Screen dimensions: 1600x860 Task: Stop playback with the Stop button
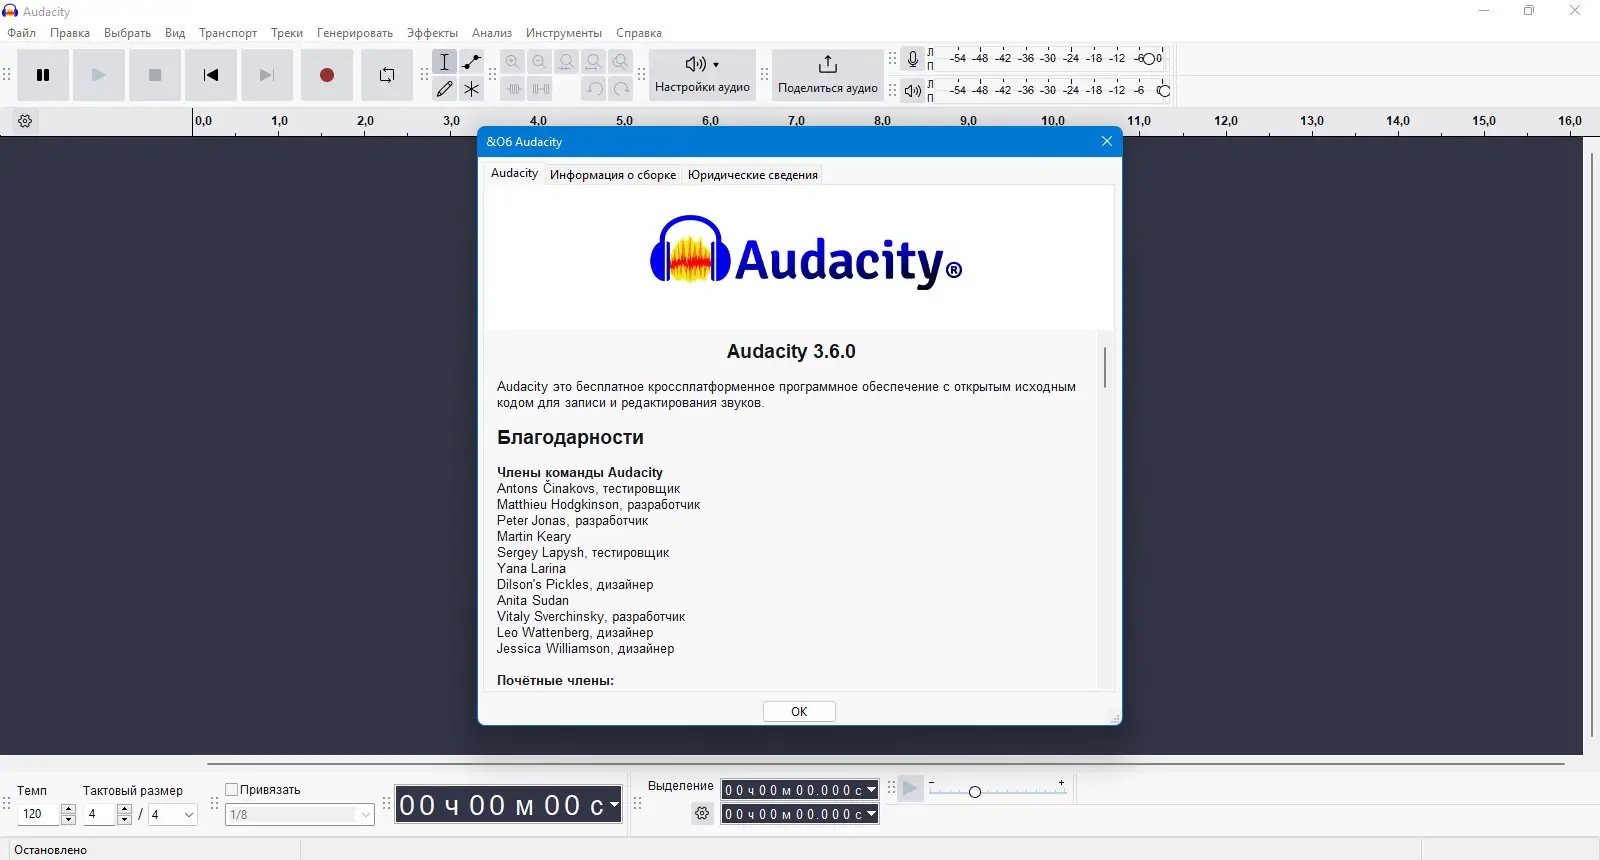[x=155, y=75]
